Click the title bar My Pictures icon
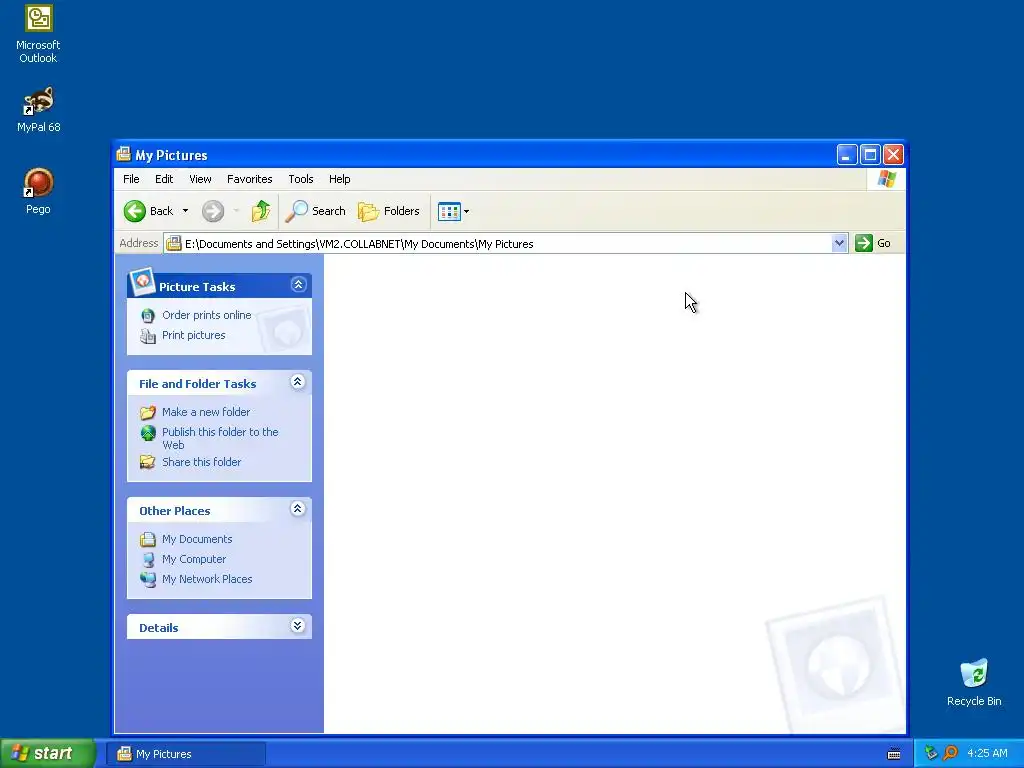 coord(124,155)
